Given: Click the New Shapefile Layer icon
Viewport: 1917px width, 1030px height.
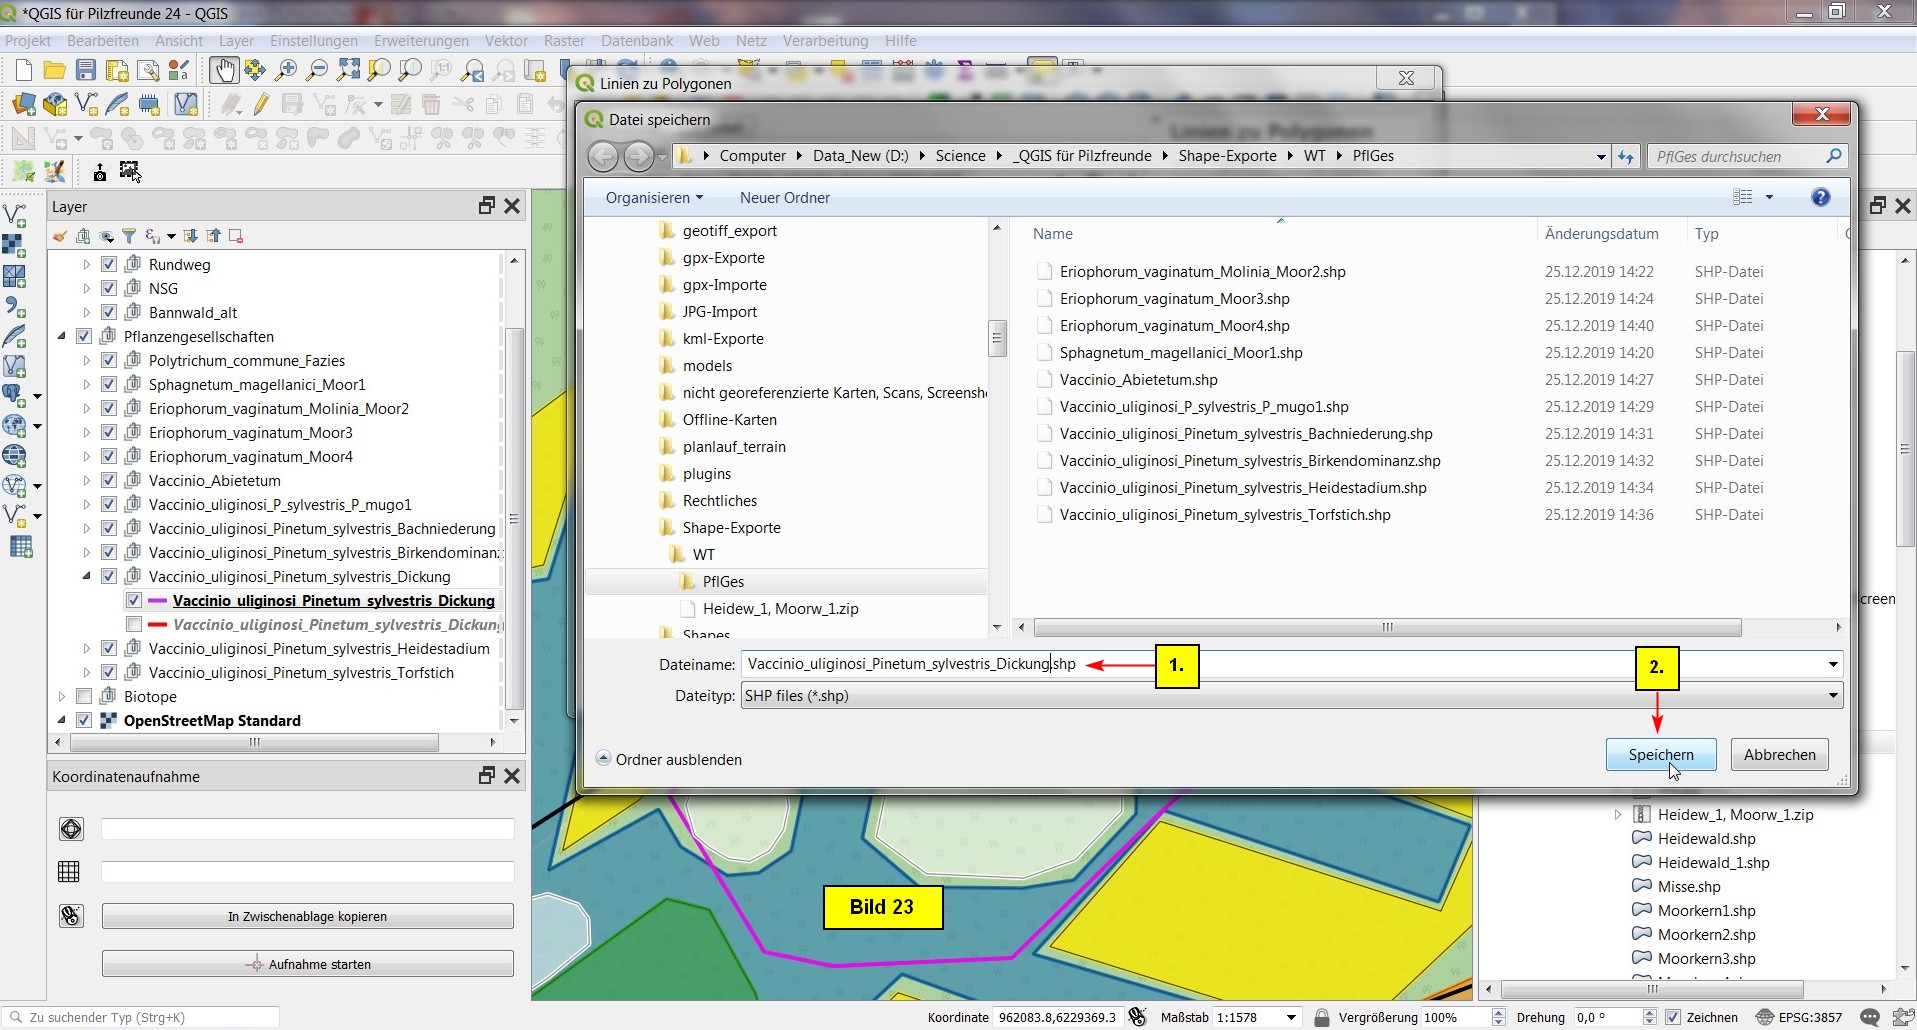Looking at the screenshot, I should click(86, 104).
